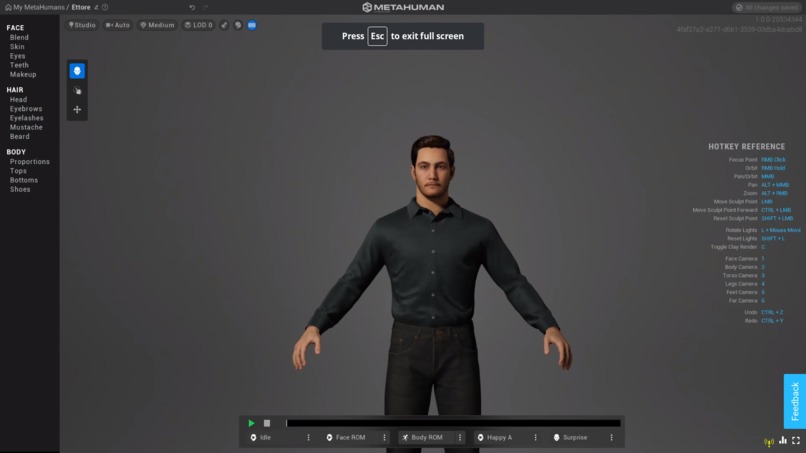Click the info icon next to Ettore
The image size is (806, 453).
point(105,7)
